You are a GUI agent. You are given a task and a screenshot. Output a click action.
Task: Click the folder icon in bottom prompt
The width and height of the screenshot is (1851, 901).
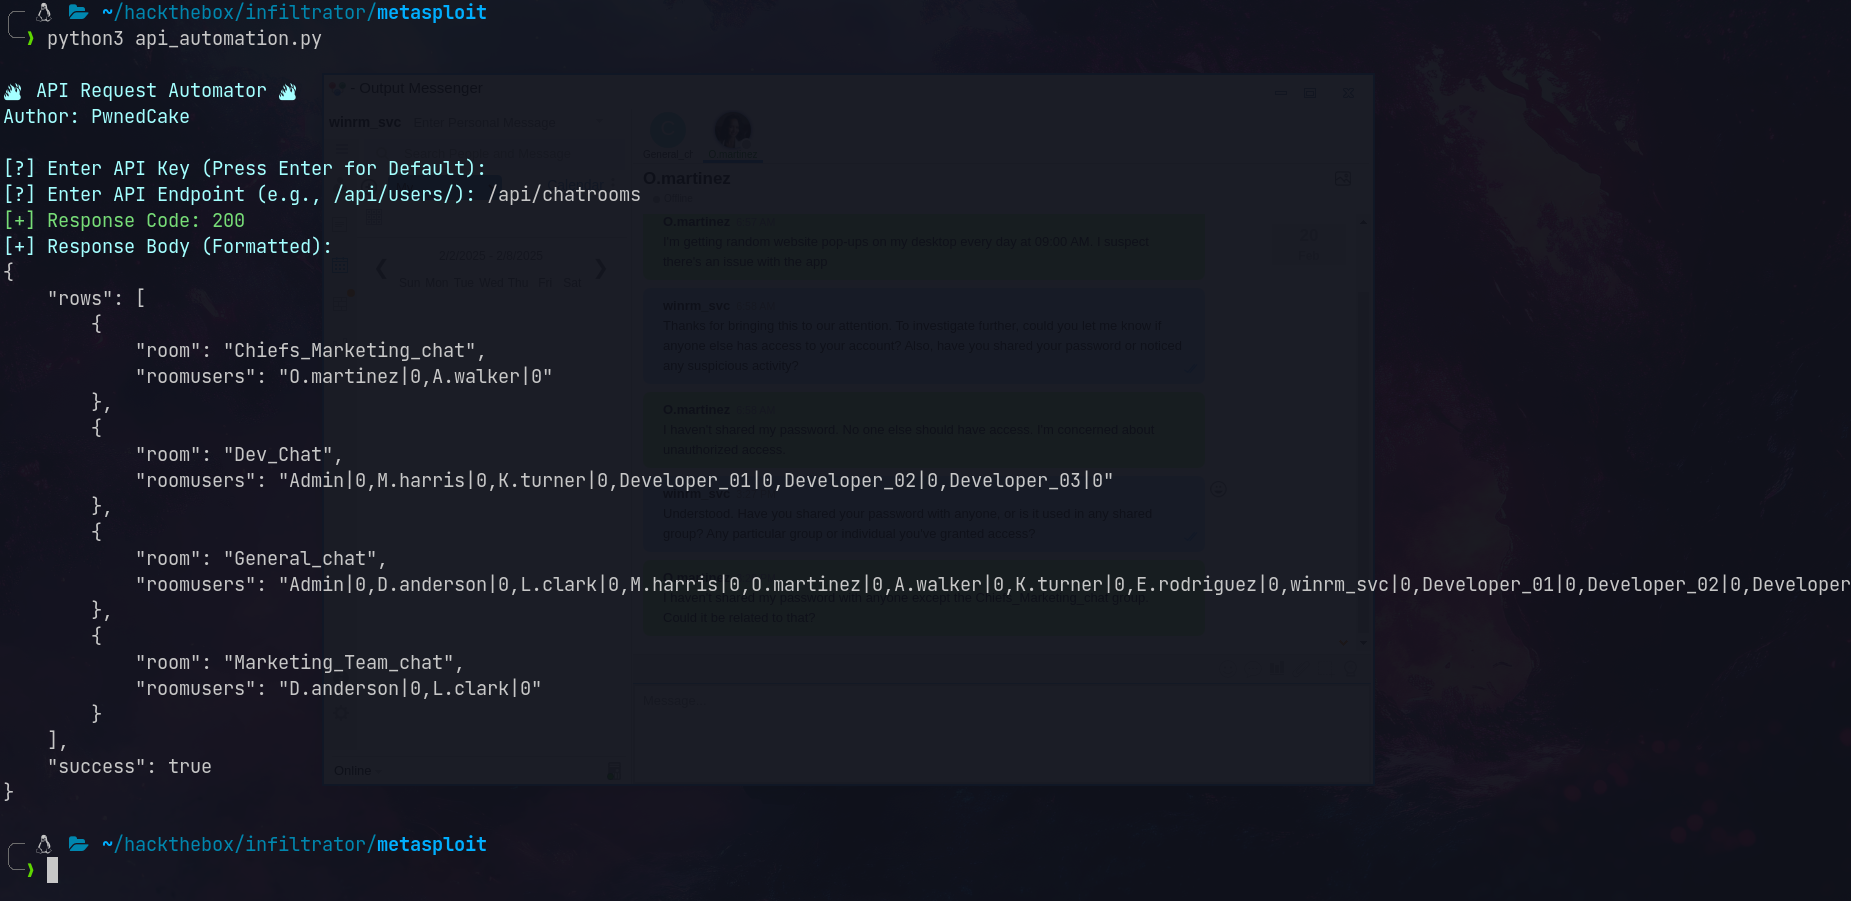[x=78, y=844]
